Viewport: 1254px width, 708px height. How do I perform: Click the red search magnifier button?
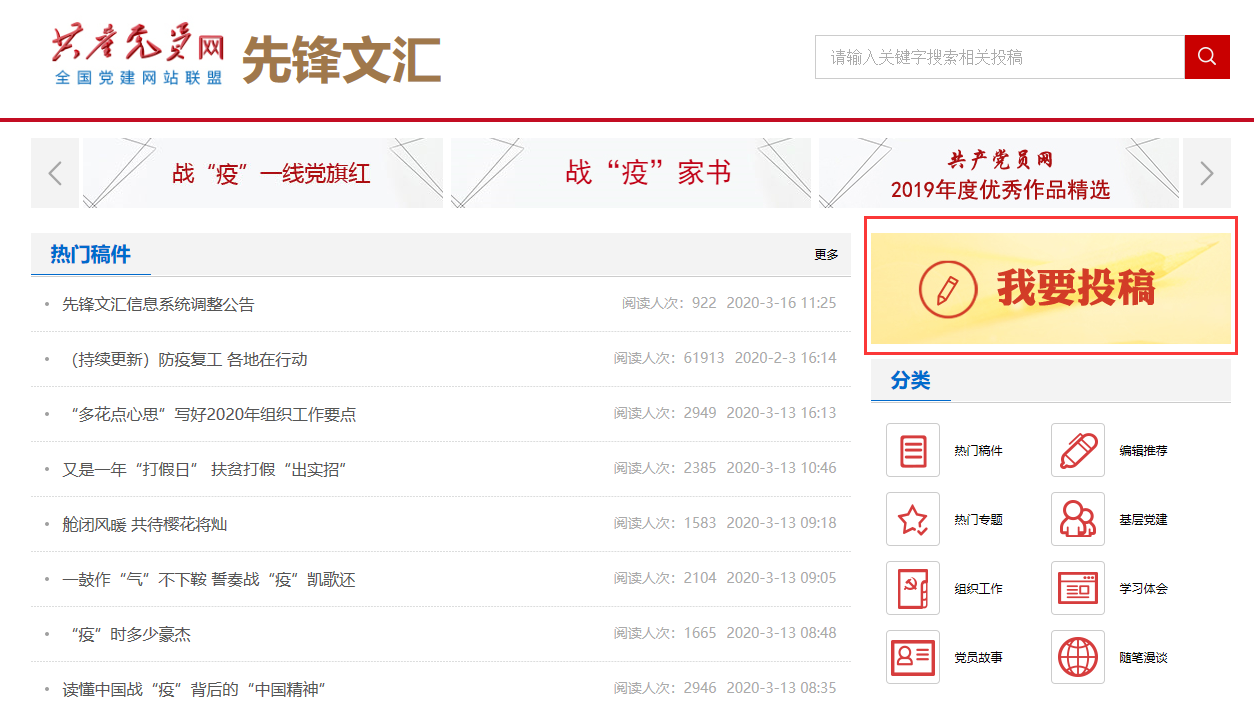[1207, 57]
